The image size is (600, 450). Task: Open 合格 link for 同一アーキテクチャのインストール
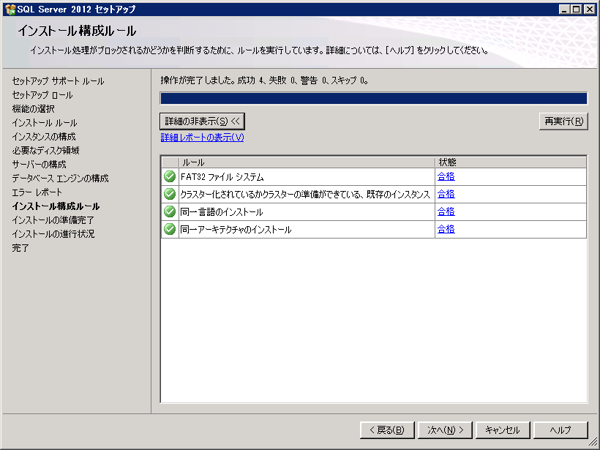446,229
